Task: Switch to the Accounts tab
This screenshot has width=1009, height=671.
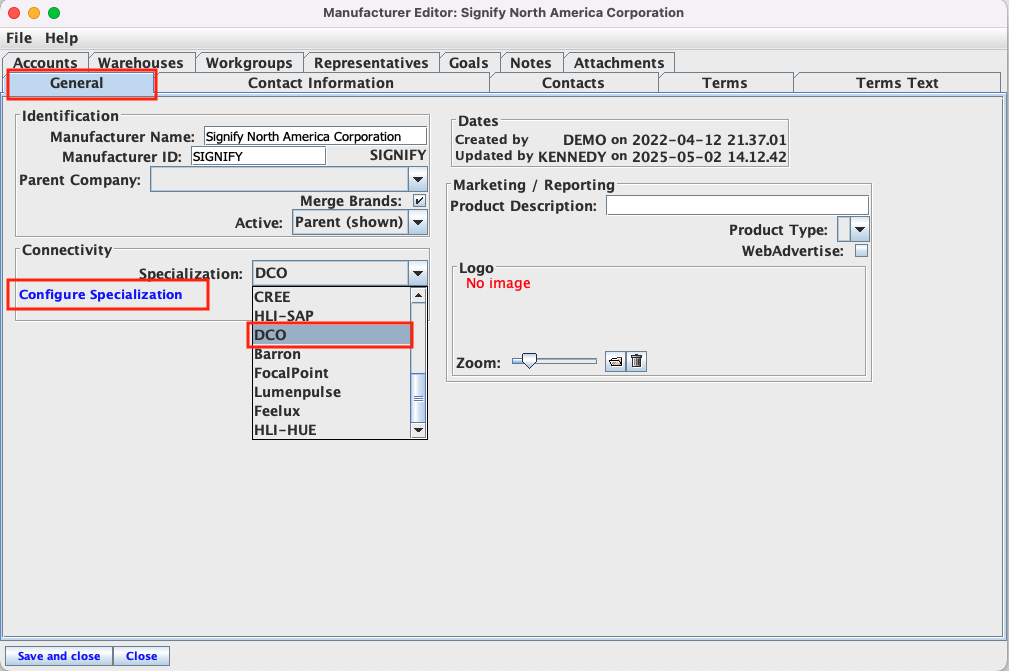Action: click(x=46, y=62)
